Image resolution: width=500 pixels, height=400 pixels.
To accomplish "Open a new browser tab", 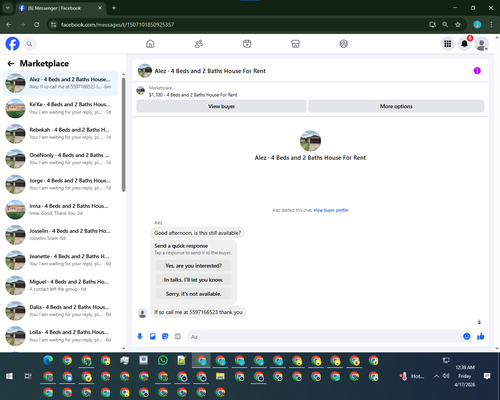I will [114, 8].
